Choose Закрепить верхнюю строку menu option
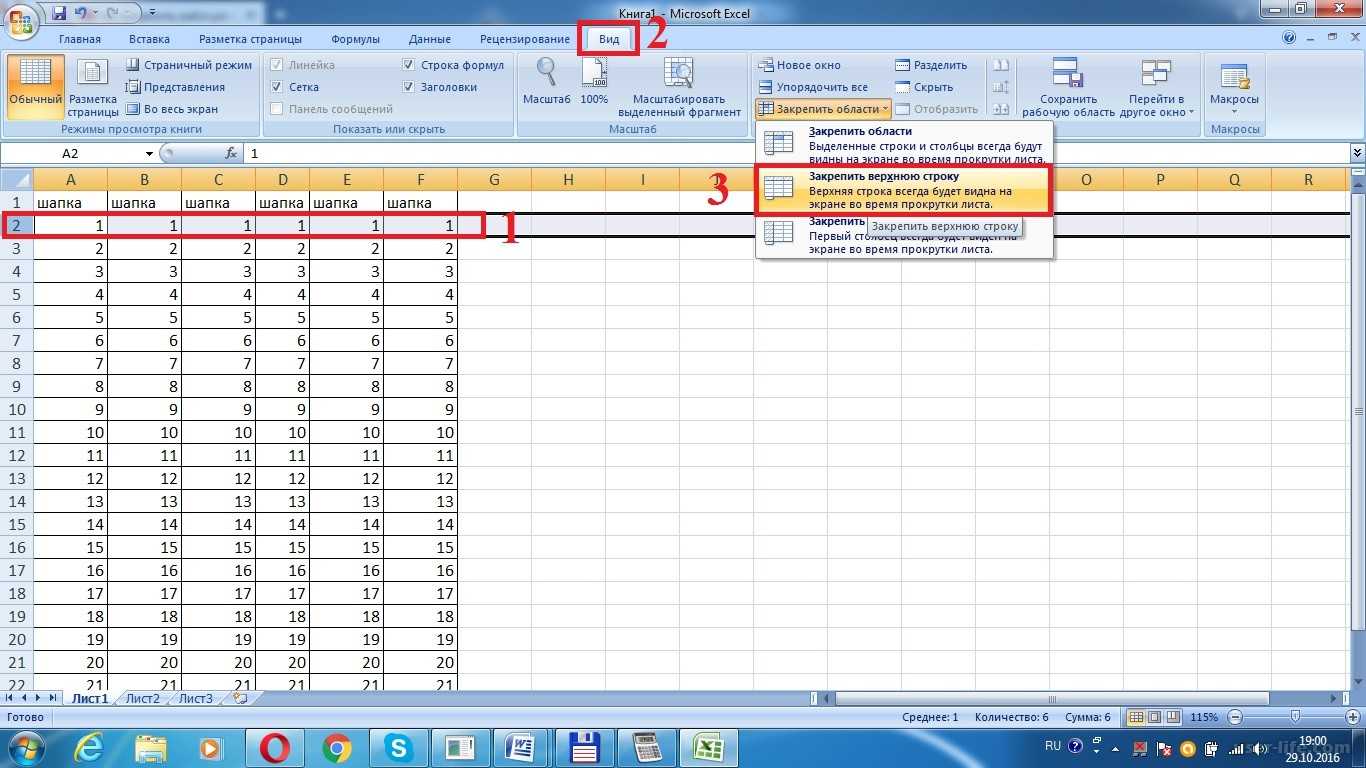This screenshot has width=1366, height=768. [904, 190]
